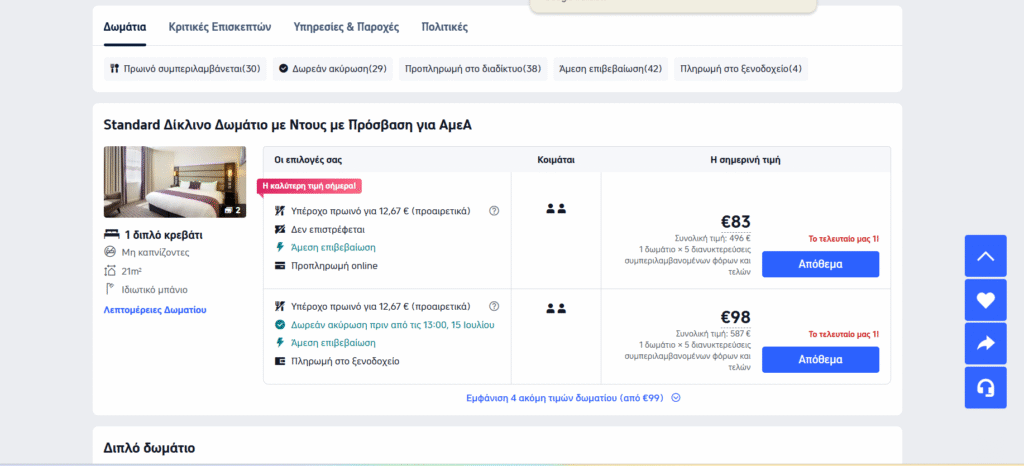
Task: Click the photo count icon on room image
Action: (x=231, y=210)
